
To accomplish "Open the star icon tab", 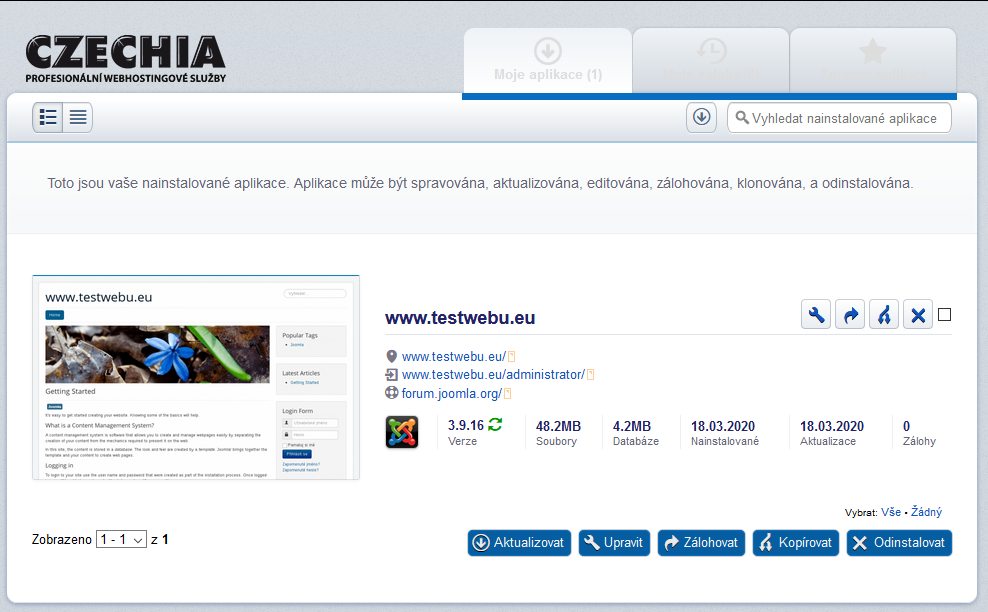I will 872,62.
